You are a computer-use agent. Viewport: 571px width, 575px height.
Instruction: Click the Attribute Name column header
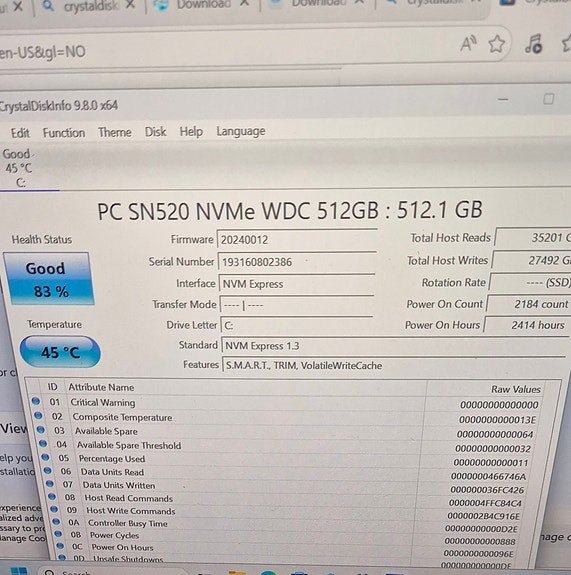[x=101, y=387]
